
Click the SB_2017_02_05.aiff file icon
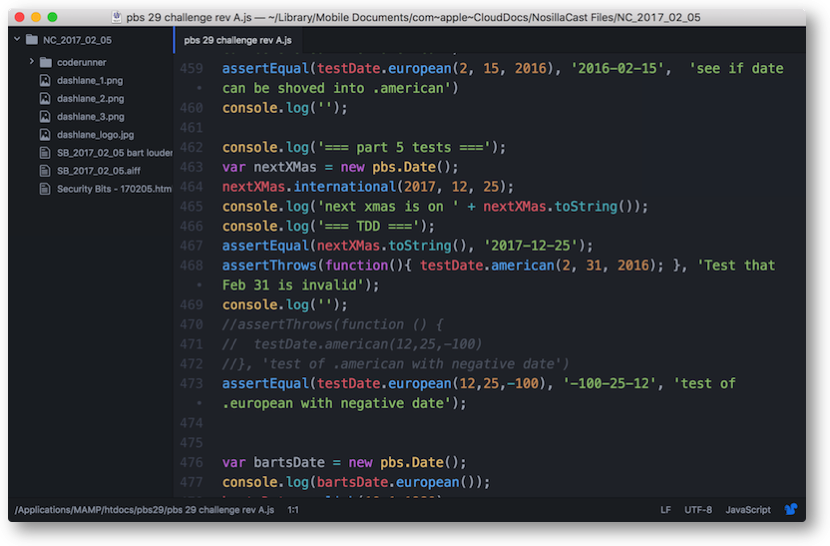pyautogui.click(x=45, y=170)
